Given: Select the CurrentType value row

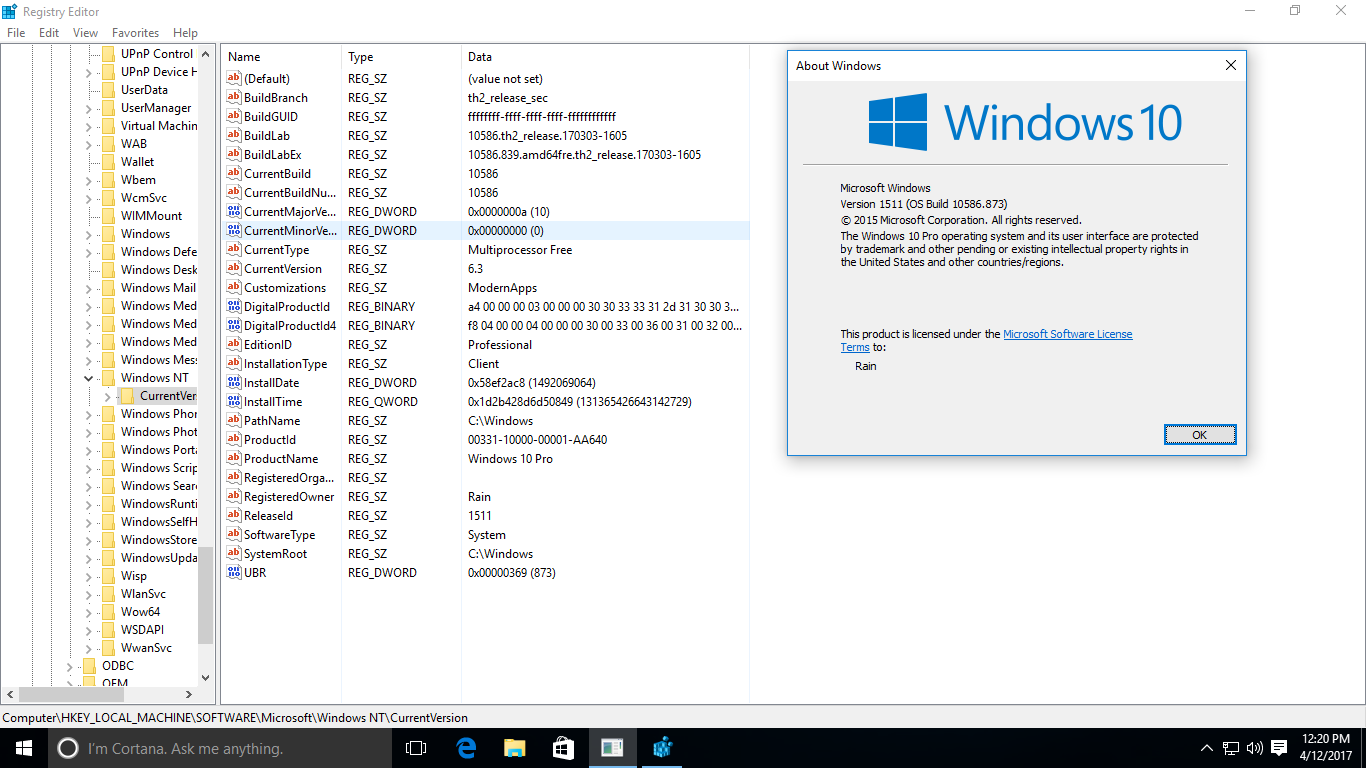Looking at the screenshot, I should tap(487, 250).
